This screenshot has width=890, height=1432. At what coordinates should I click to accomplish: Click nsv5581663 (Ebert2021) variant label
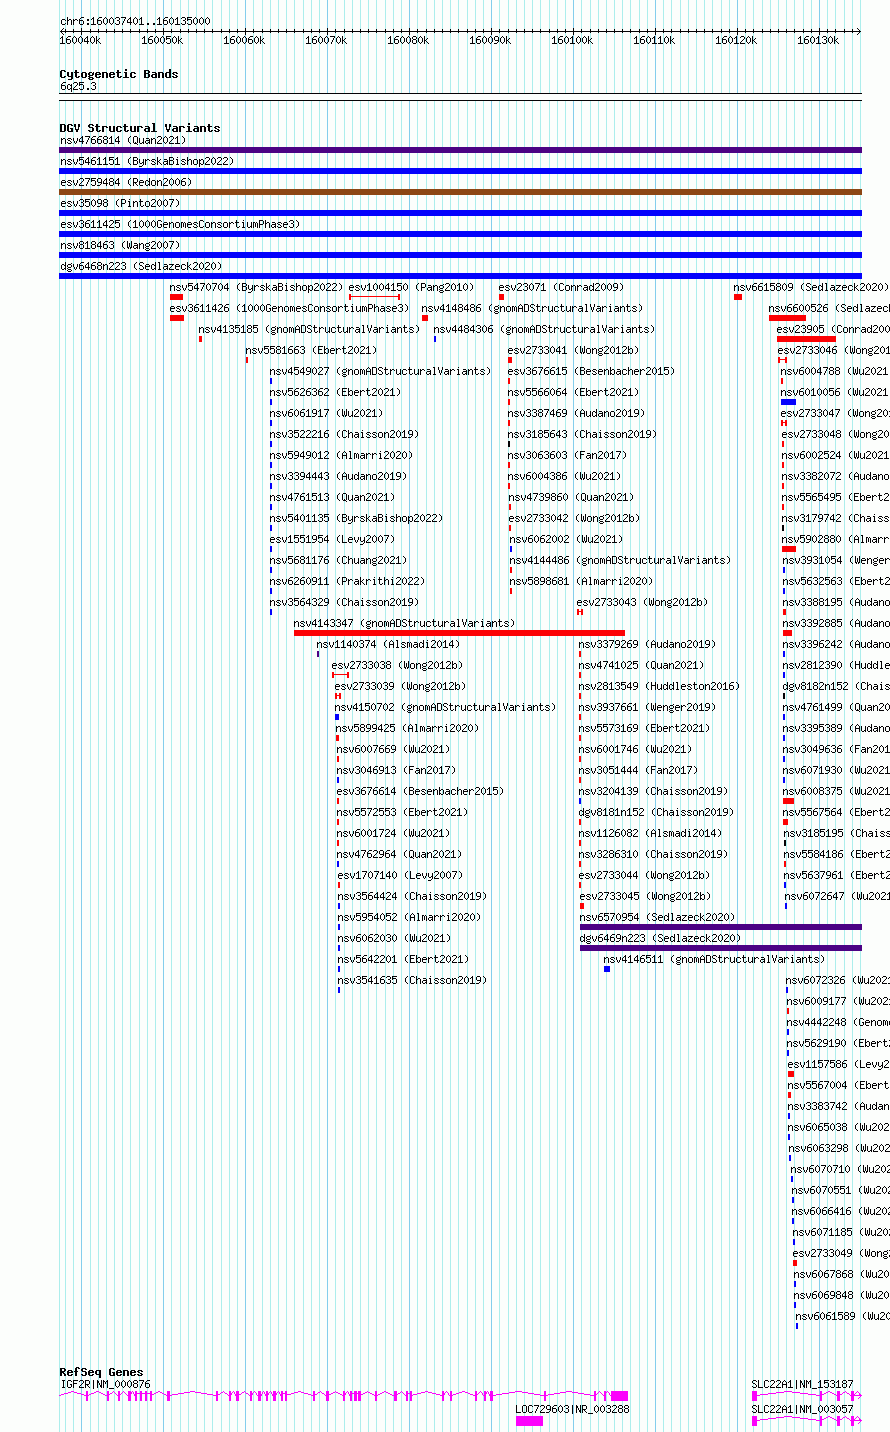click(311, 350)
